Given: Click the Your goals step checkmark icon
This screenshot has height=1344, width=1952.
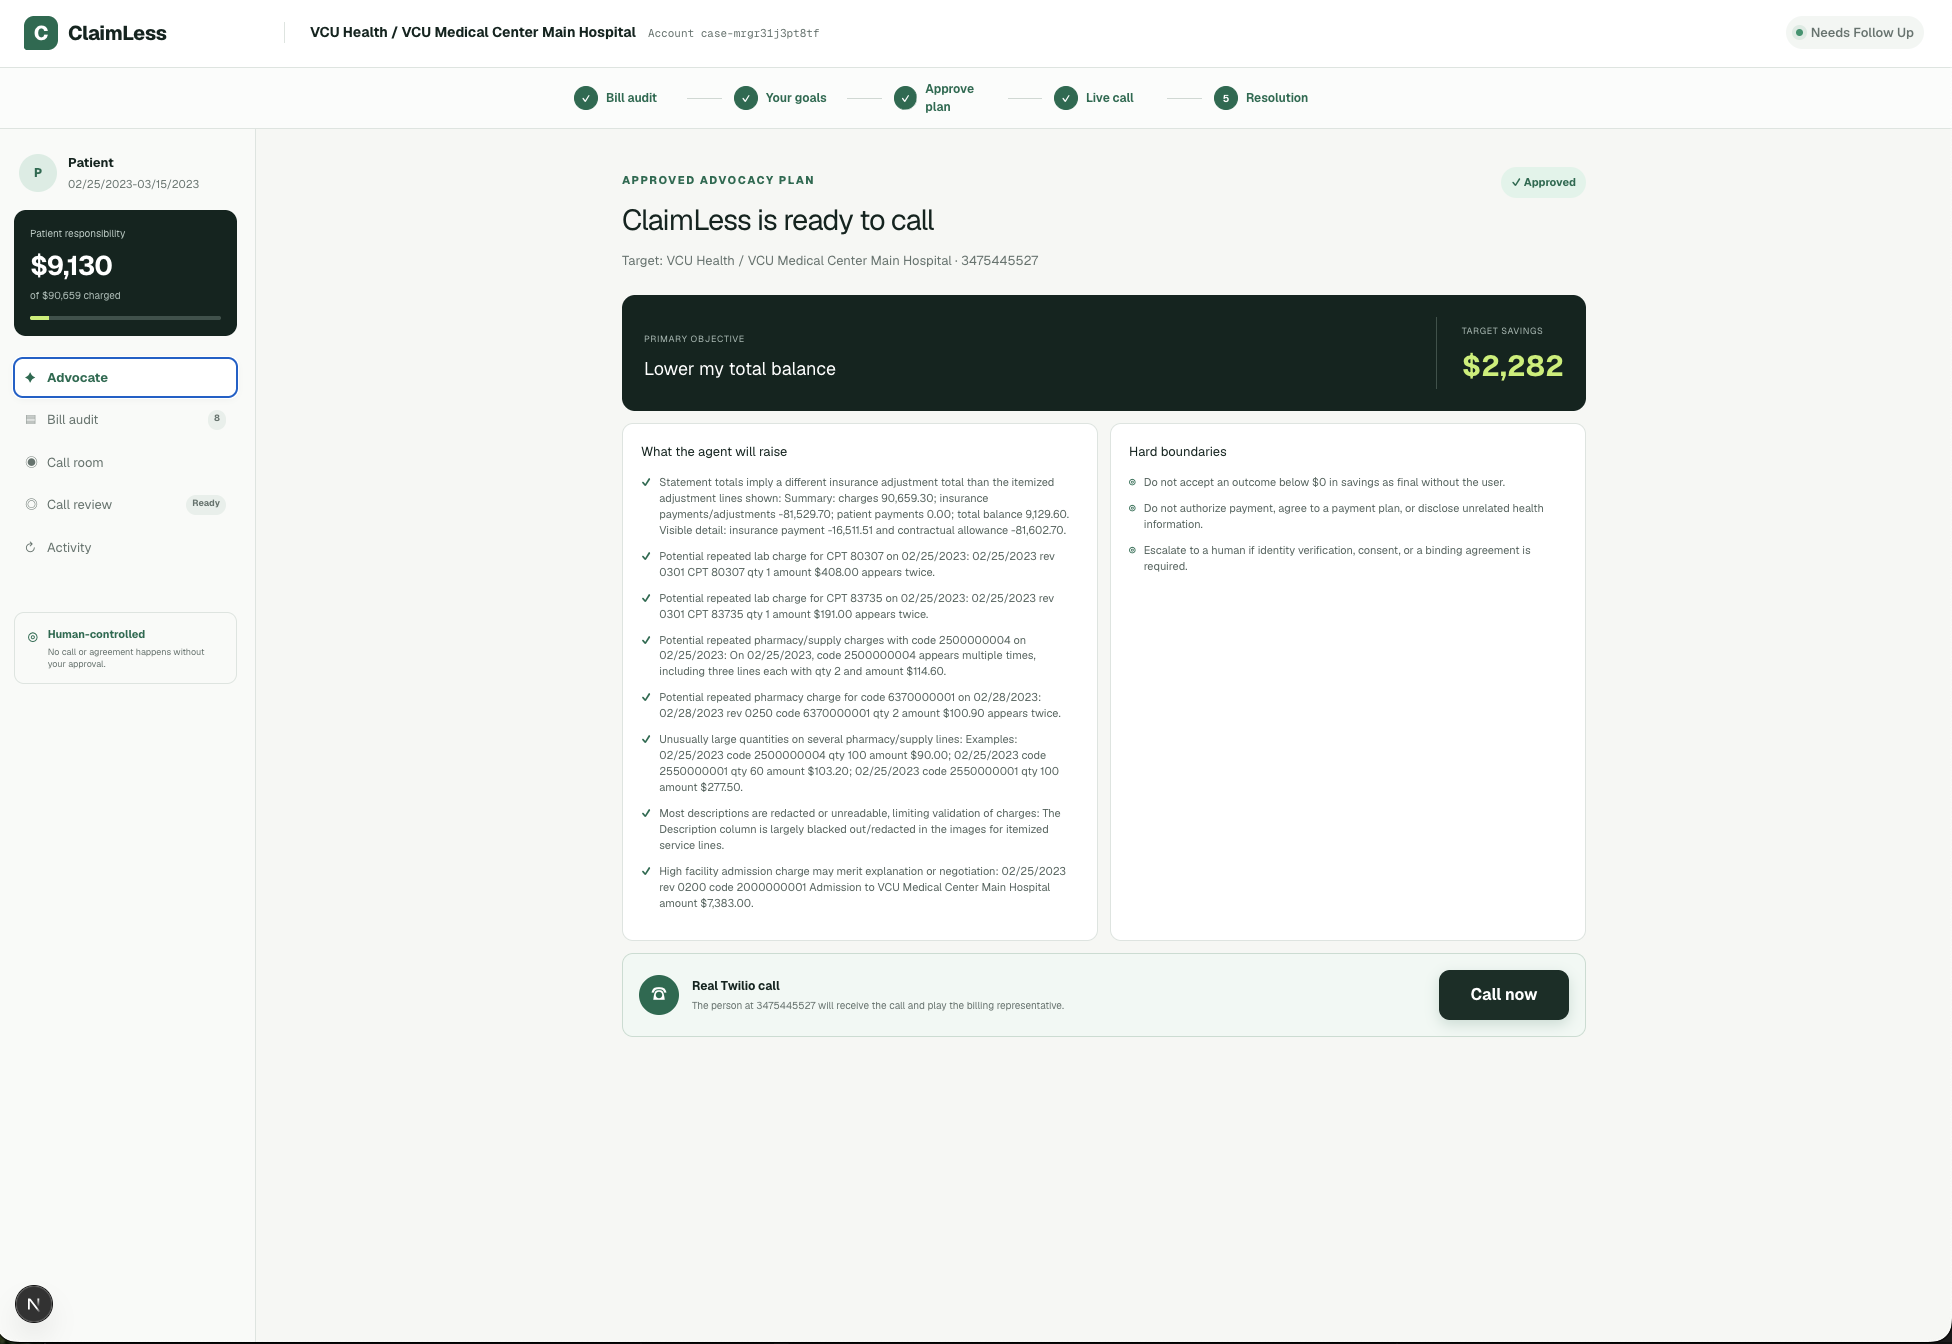Looking at the screenshot, I should pyautogui.click(x=746, y=98).
